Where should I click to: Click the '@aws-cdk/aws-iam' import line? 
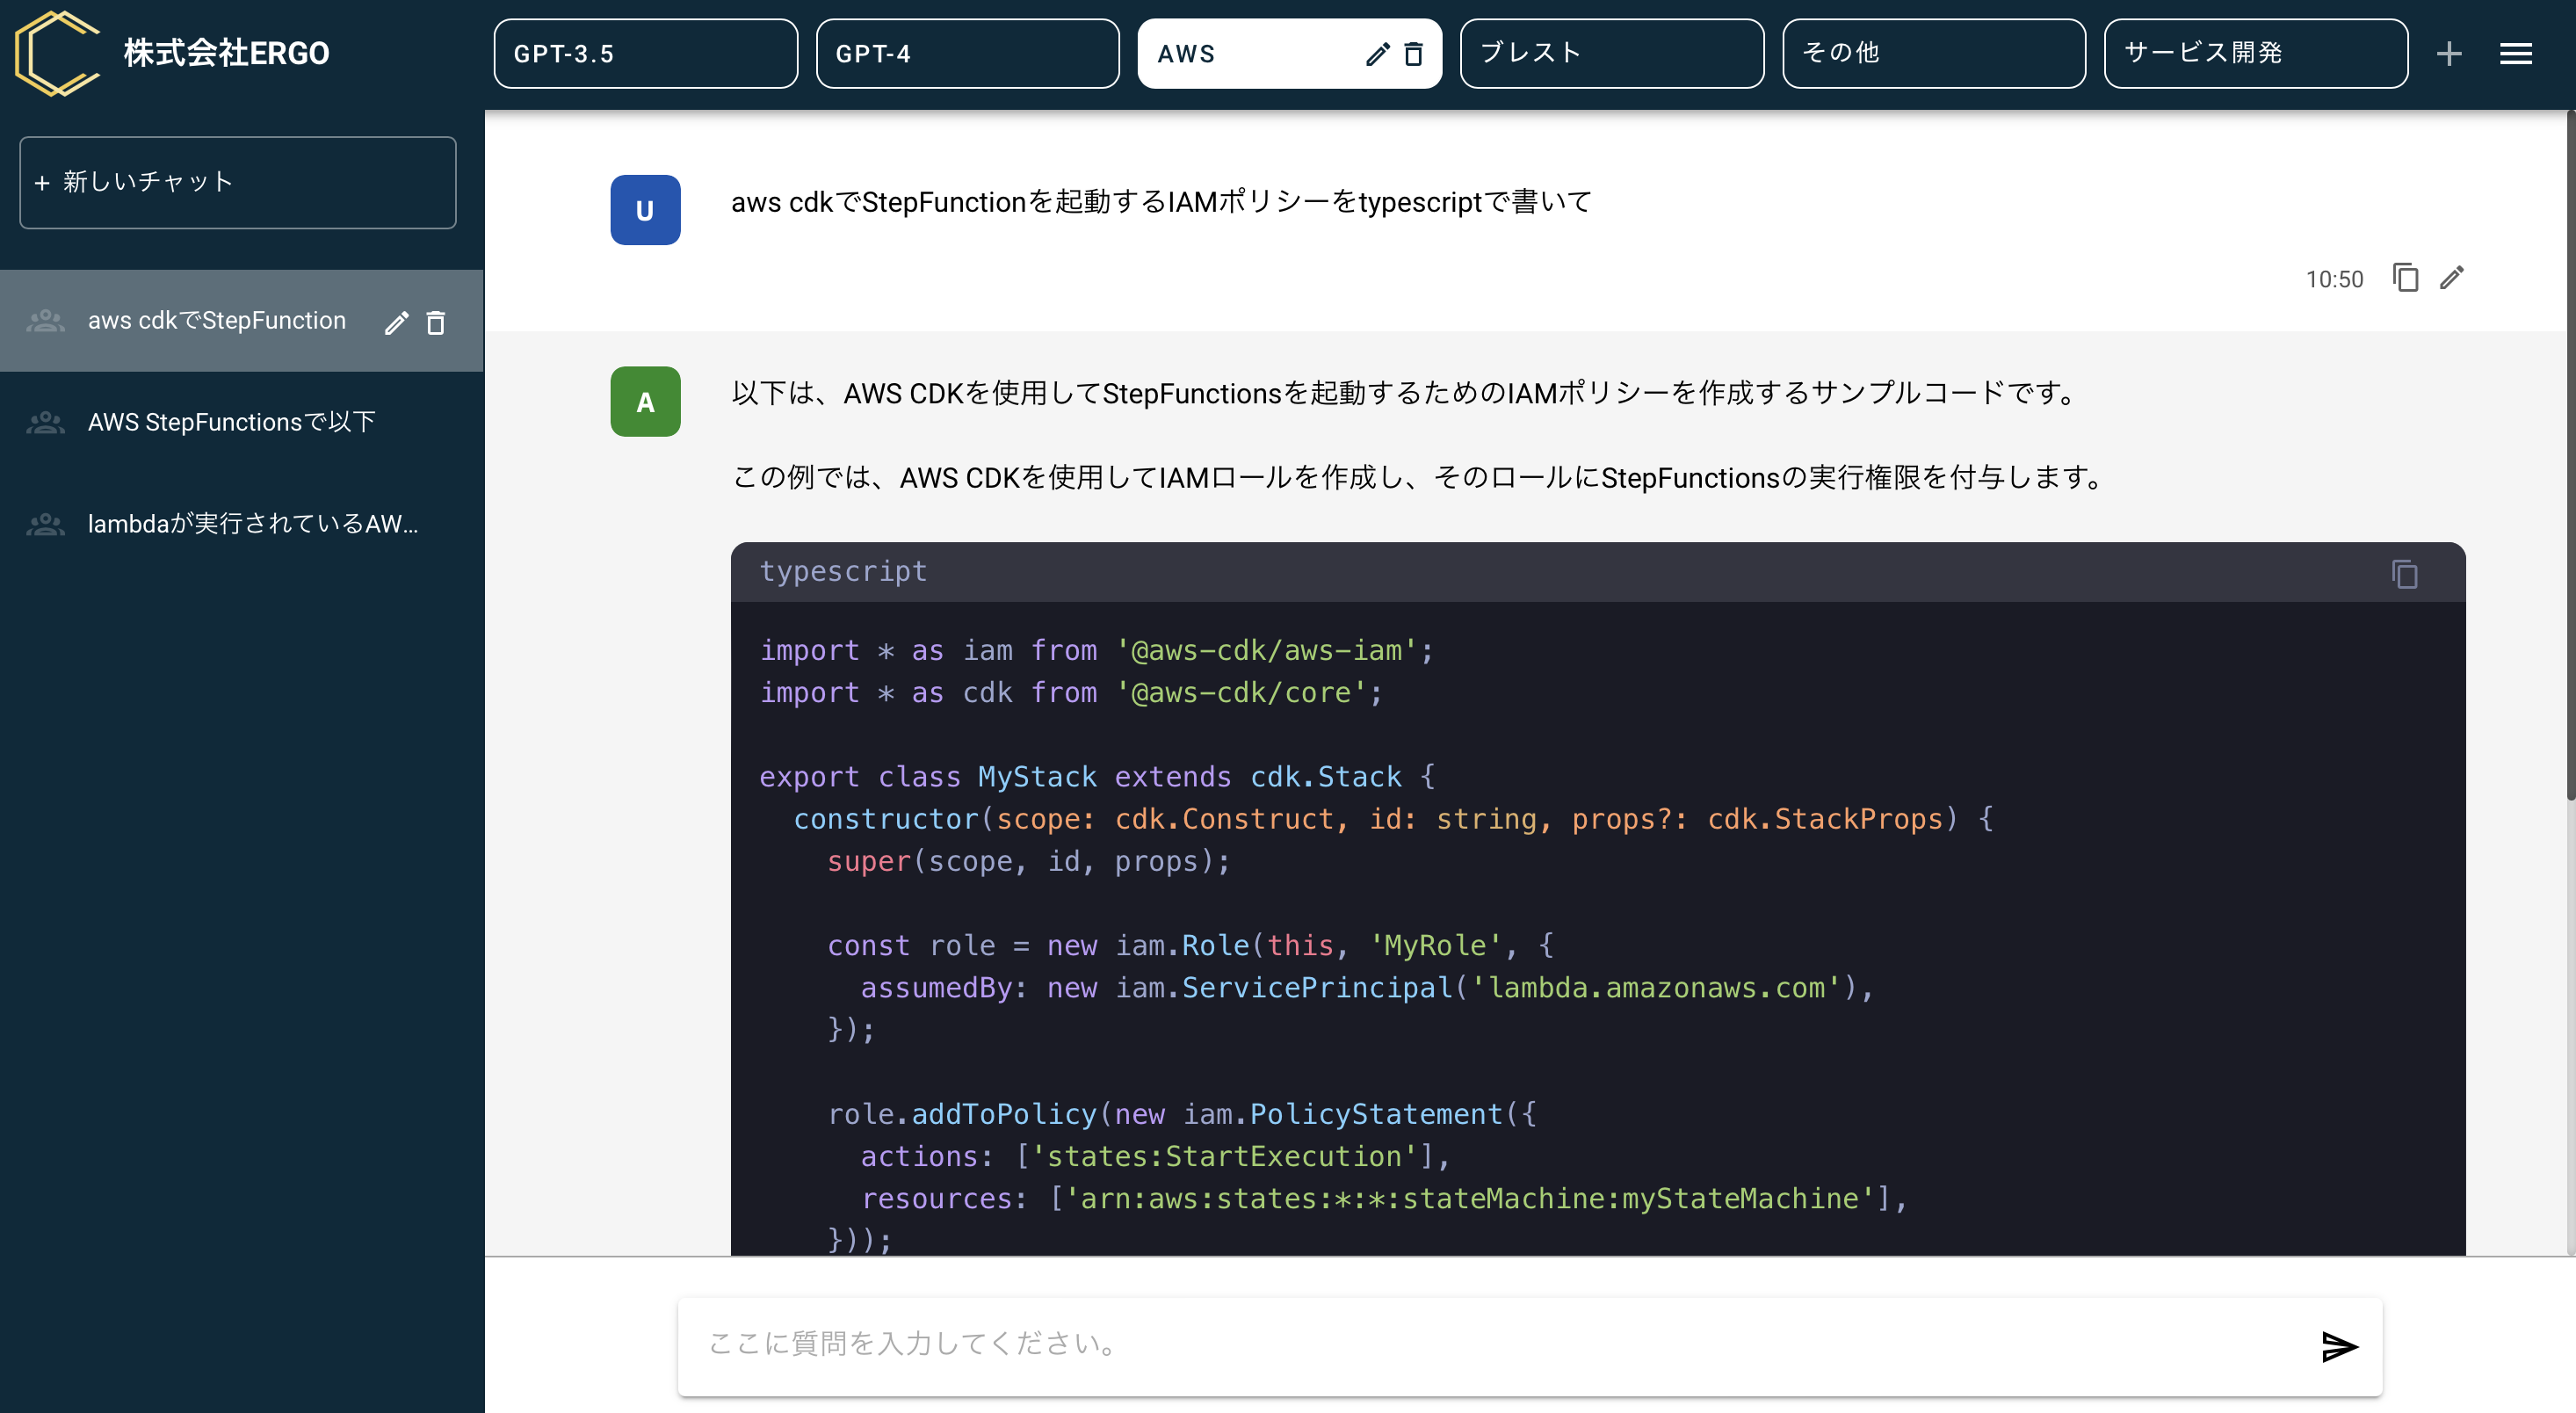tap(1097, 651)
